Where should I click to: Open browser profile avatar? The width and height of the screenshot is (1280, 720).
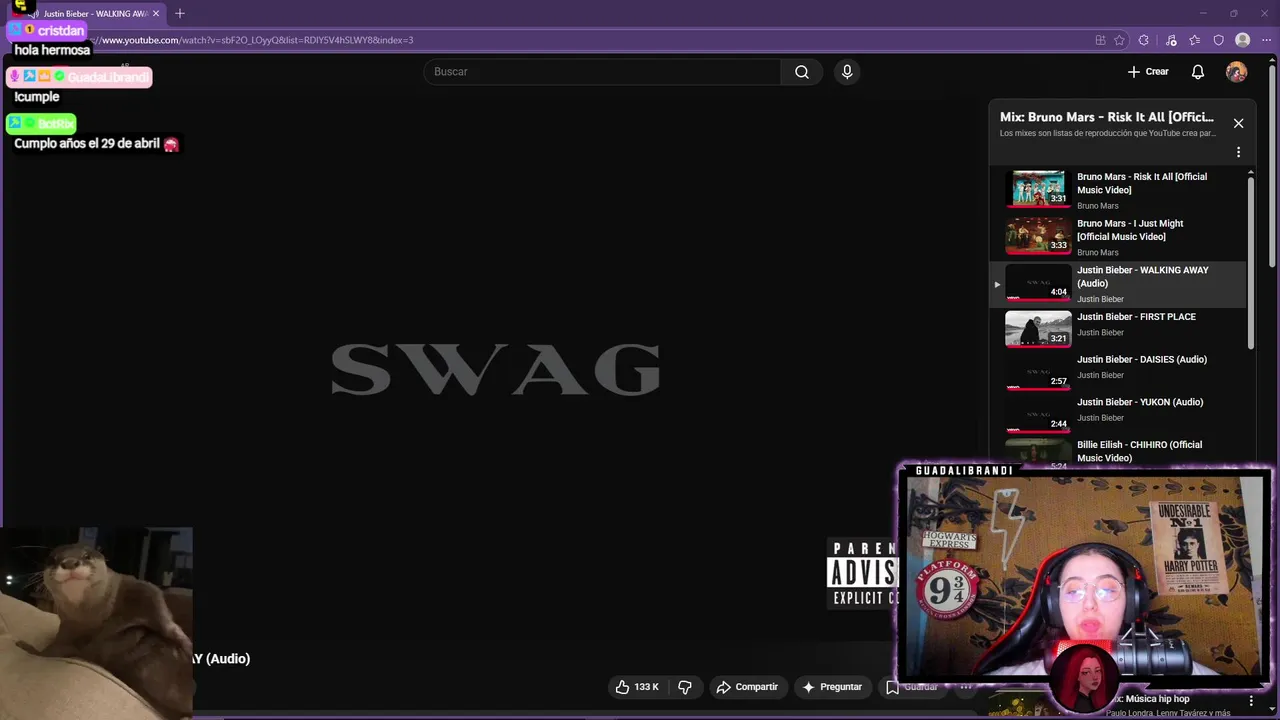pos(1242,40)
